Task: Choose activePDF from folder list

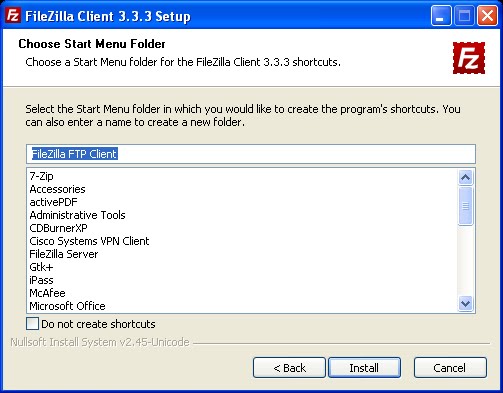Action: click(x=53, y=202)
